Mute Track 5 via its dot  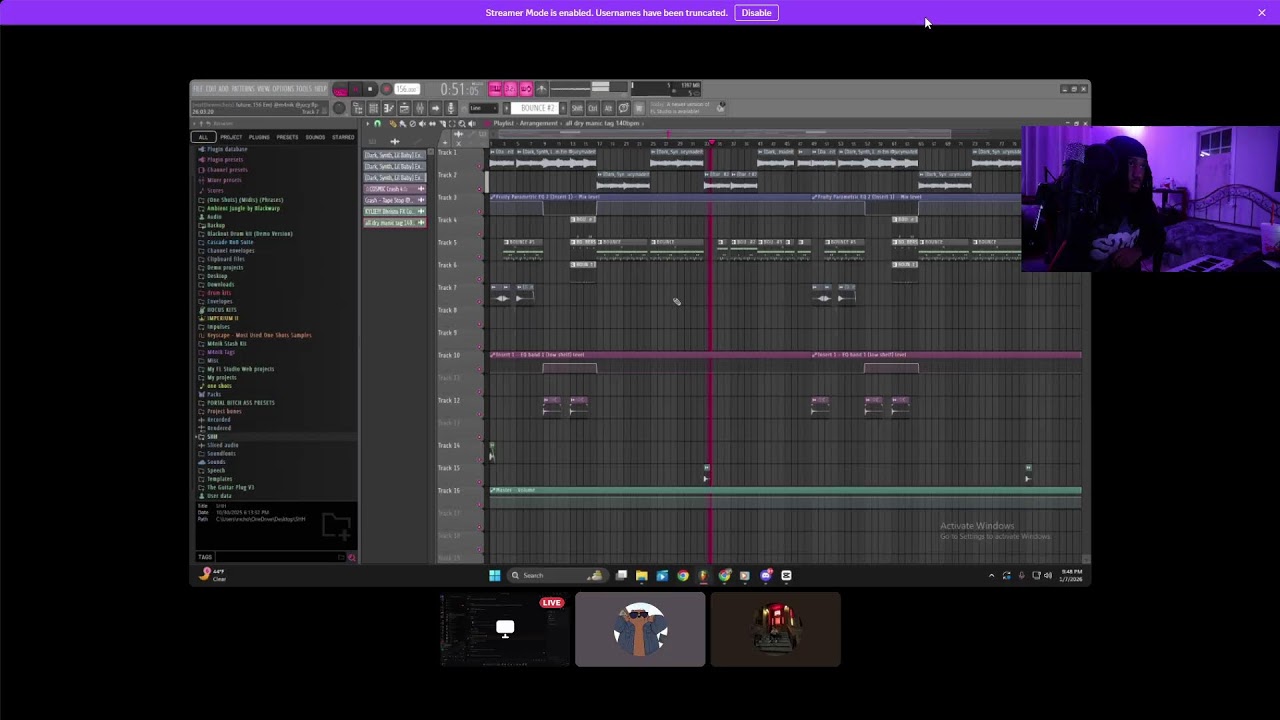[x=479, y=257]
